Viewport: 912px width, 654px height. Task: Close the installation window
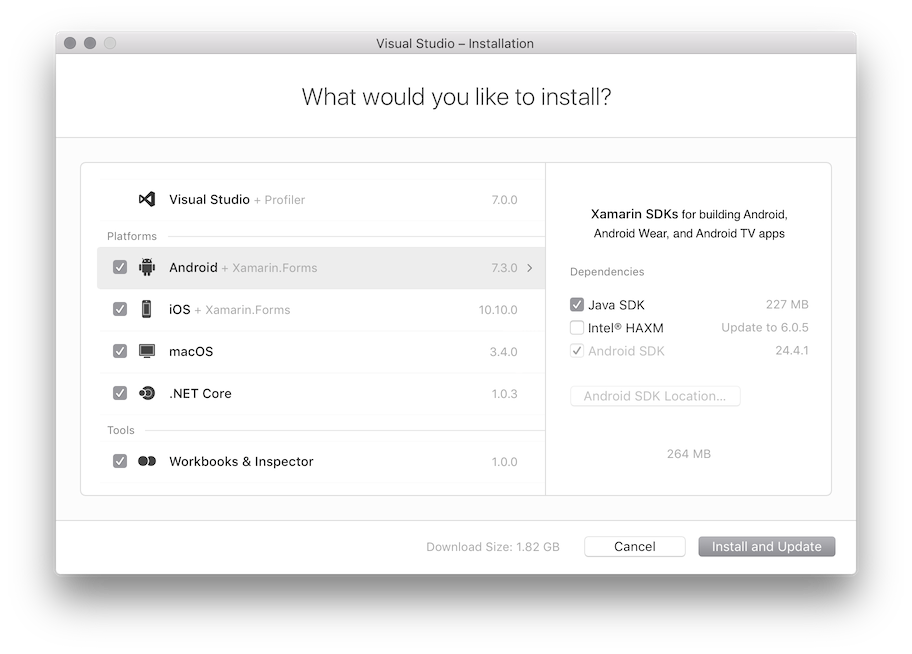point(70,43)
